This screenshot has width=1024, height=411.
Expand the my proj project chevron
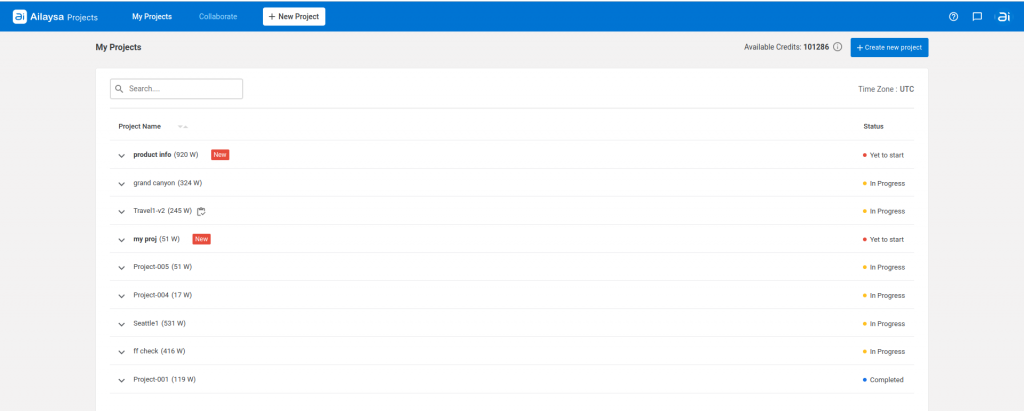pyautogui.click(x=121, y=240)
